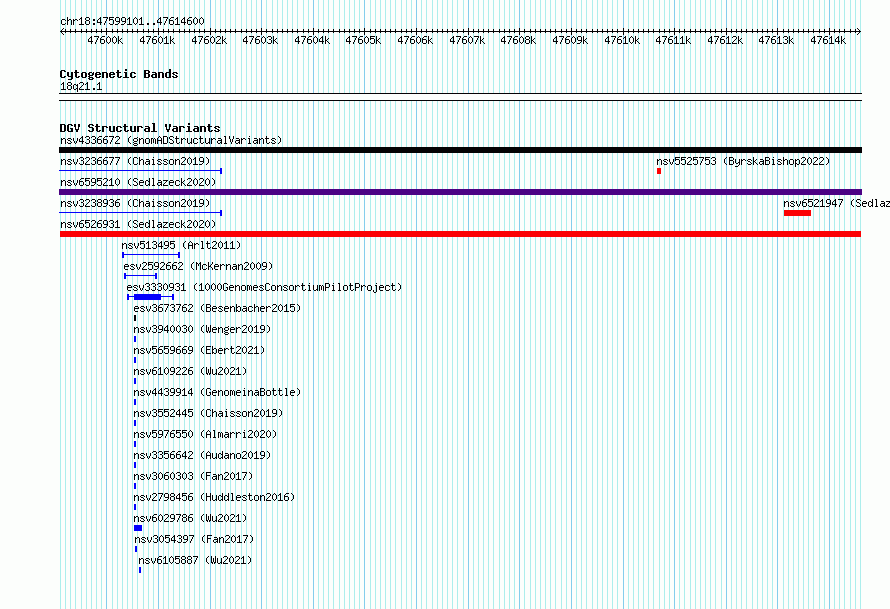This screenshot has width=890, height=609.
Task: Open esv3673762 (Besenbacher2015) variant
Action: point(217,308)
